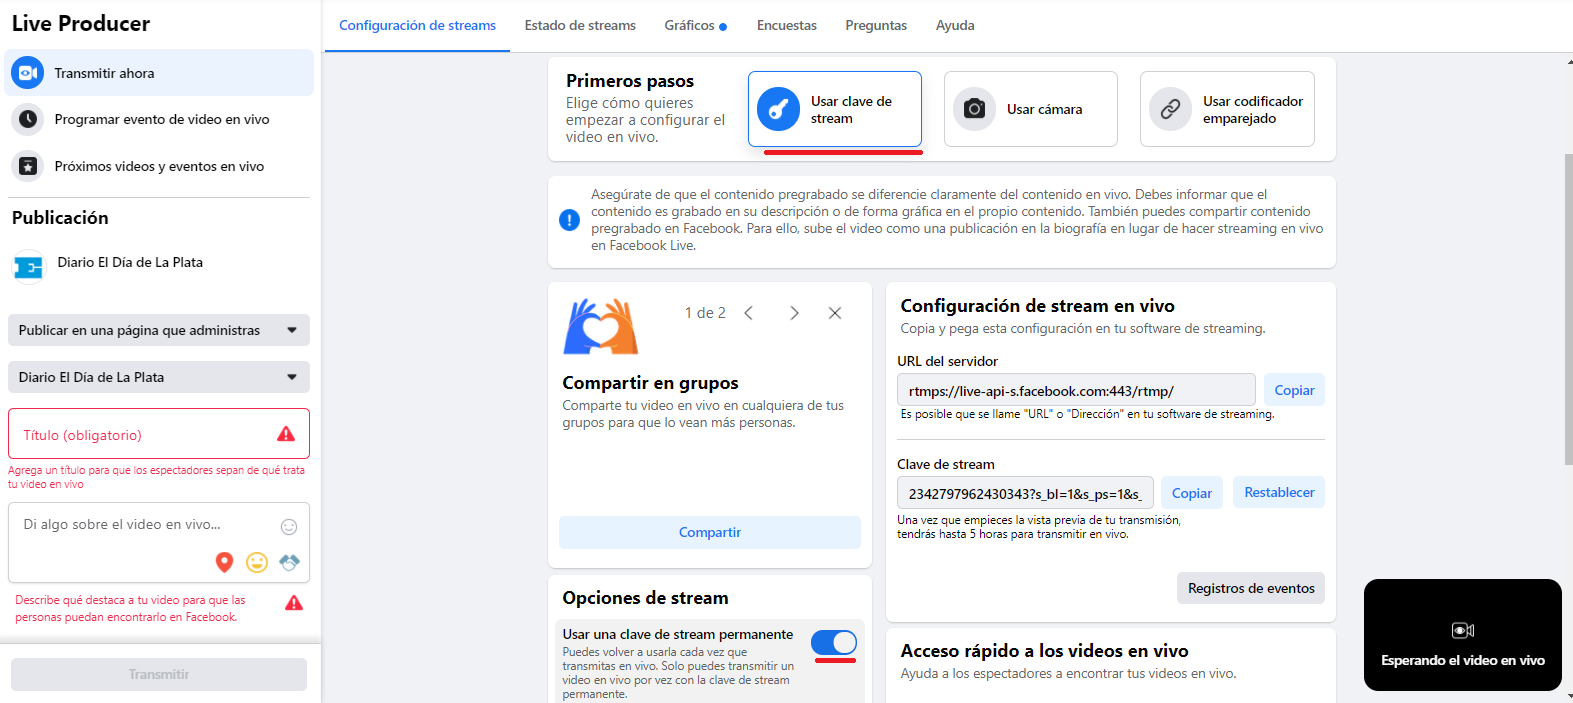1573x703 pixels.
Task: Click the yellow feeling/activity face icon
Action: tap(257, 562)
